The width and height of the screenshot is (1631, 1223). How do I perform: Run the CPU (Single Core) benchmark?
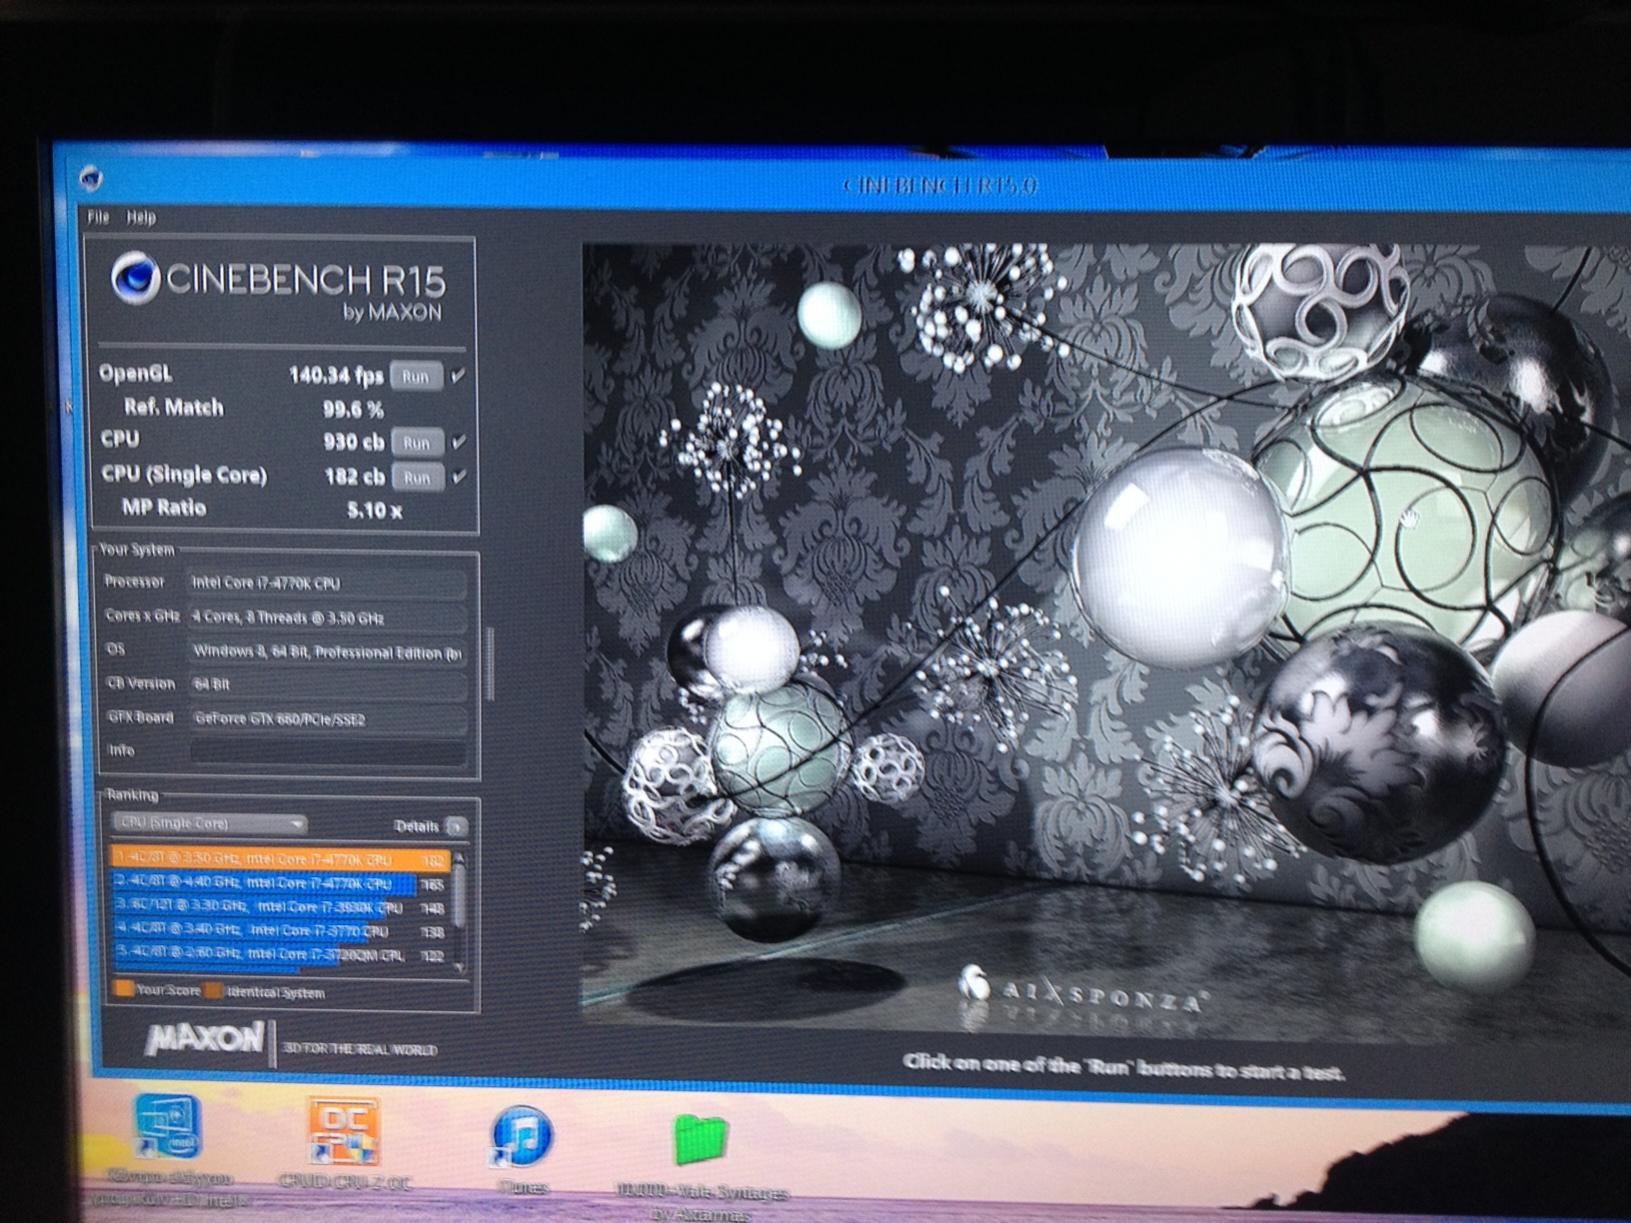pos(417,477)
